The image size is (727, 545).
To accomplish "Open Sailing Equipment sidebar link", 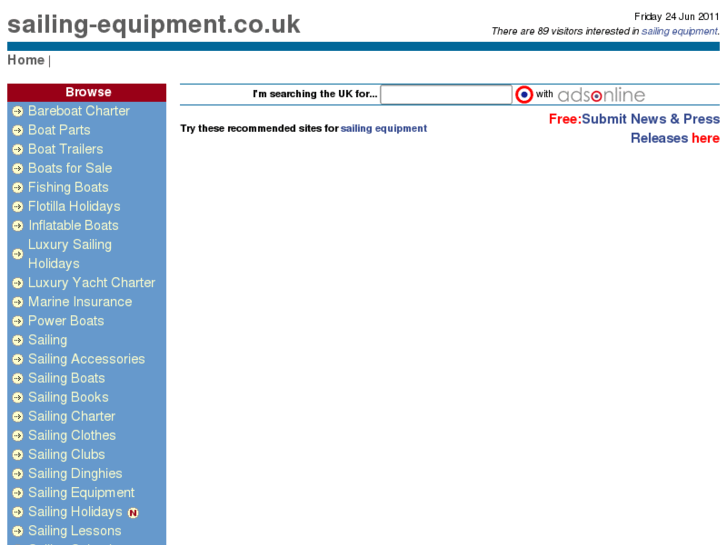I will pyautogui.click(x=82, y=493).
